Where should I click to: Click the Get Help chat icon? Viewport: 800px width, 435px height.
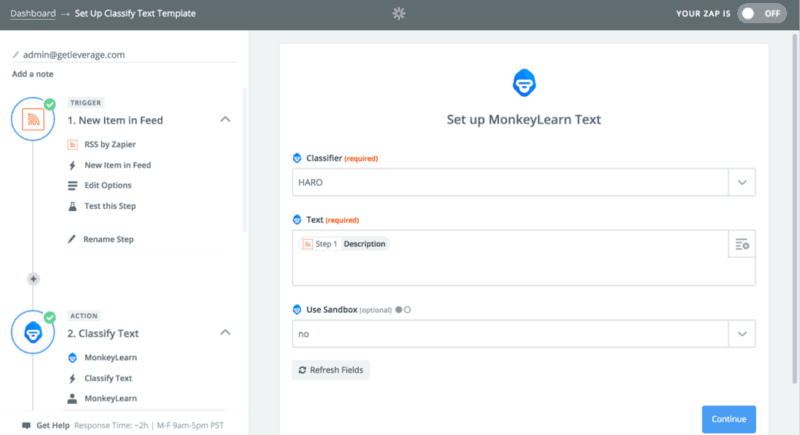click(26, 425)
